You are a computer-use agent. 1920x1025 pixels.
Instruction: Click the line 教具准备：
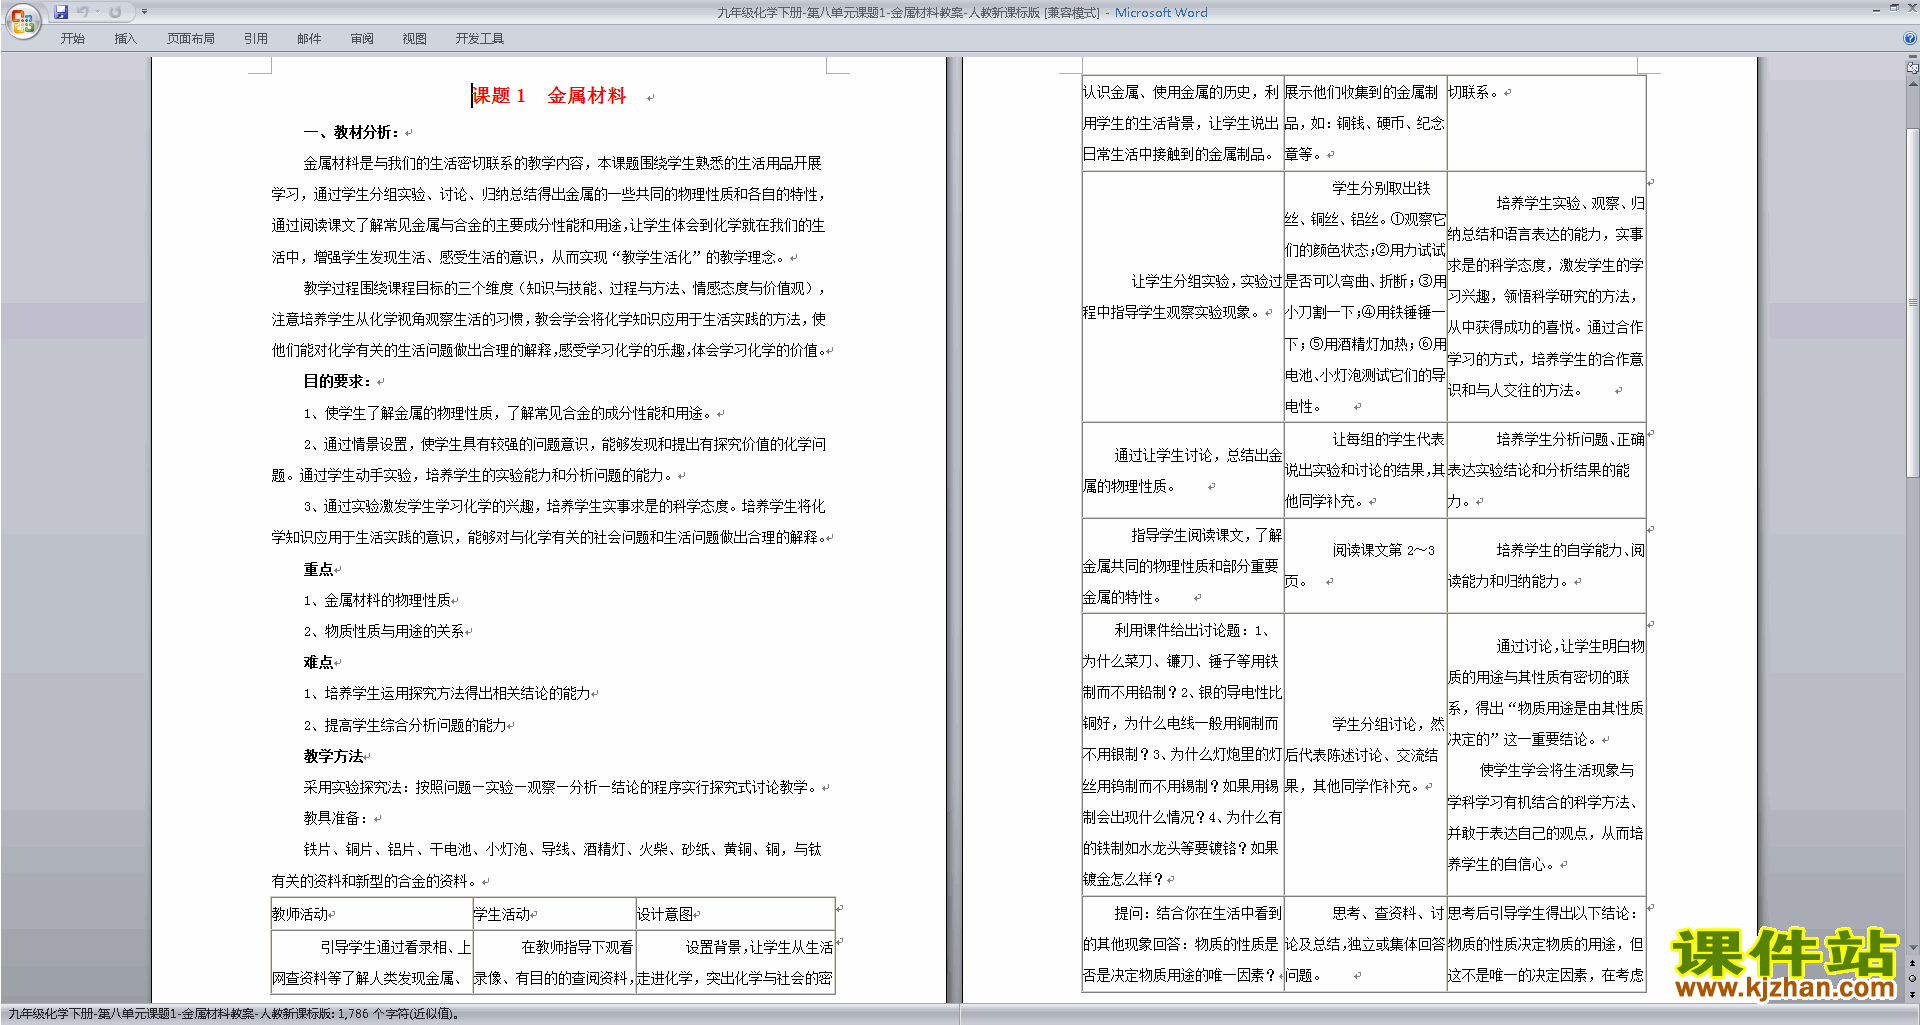point(336,818)
